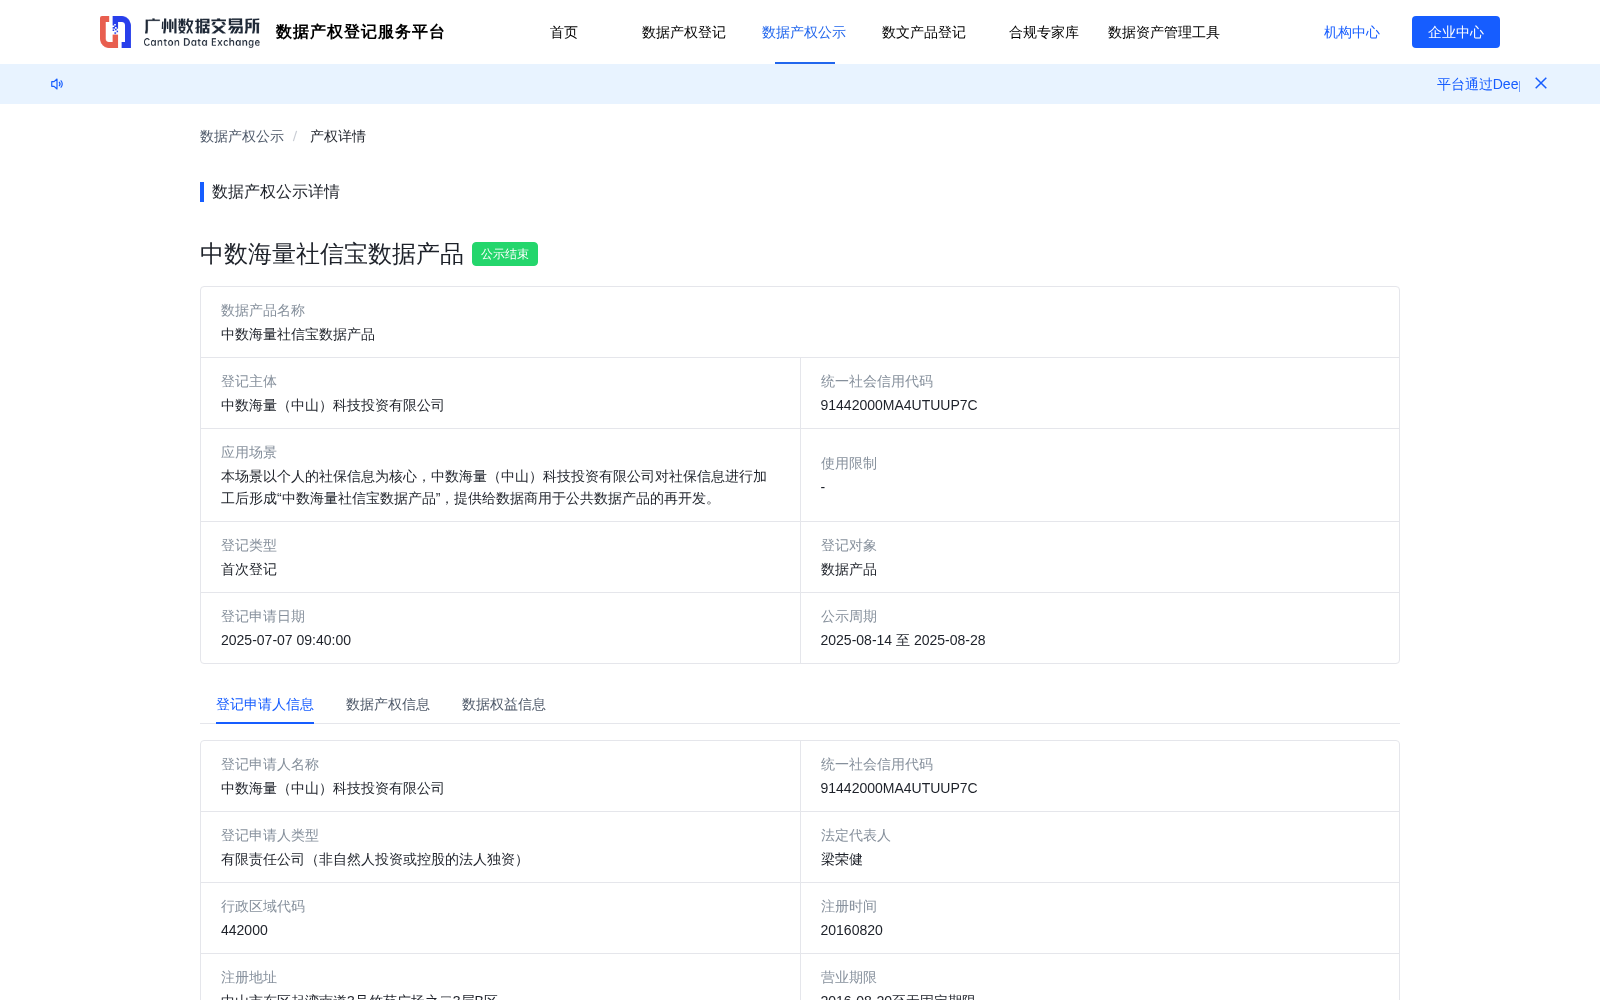The width and height of the screenshot is (1600, 1000).
Task: Click the 数据产品名称 label
Action: click(263, 310)
